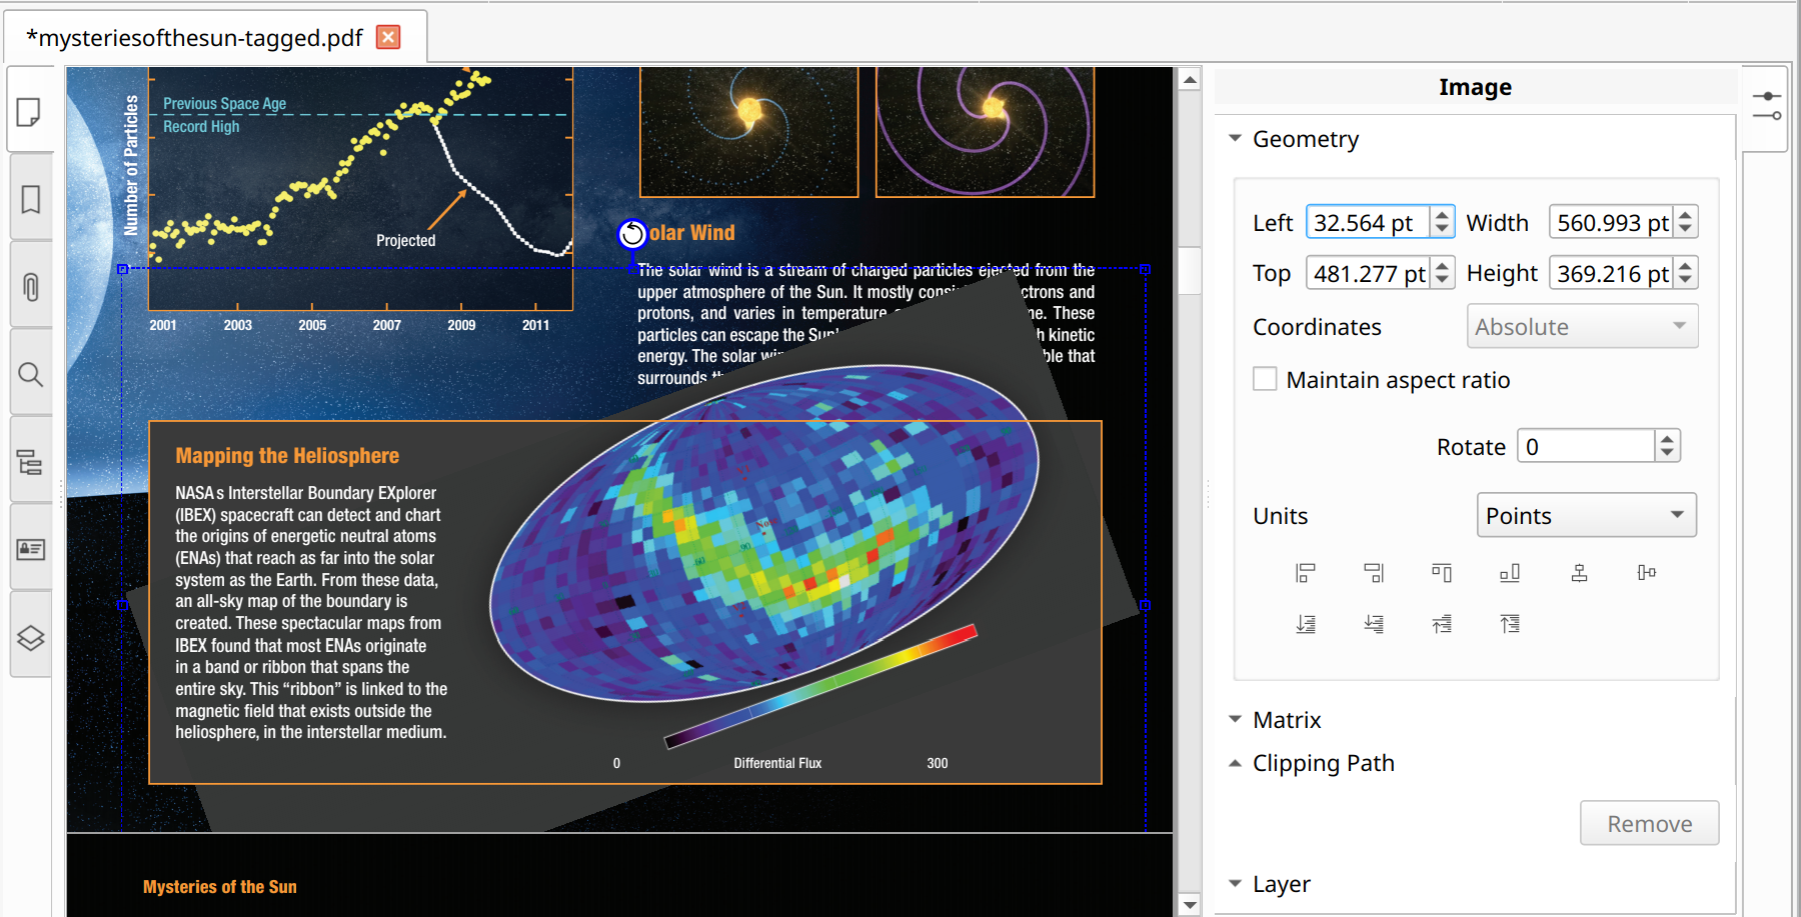This screenshot has height=917, width=1801.
Task: Increase the Left value with stepper arrow
Action: pyautogui.click(x=1441, y=214)
